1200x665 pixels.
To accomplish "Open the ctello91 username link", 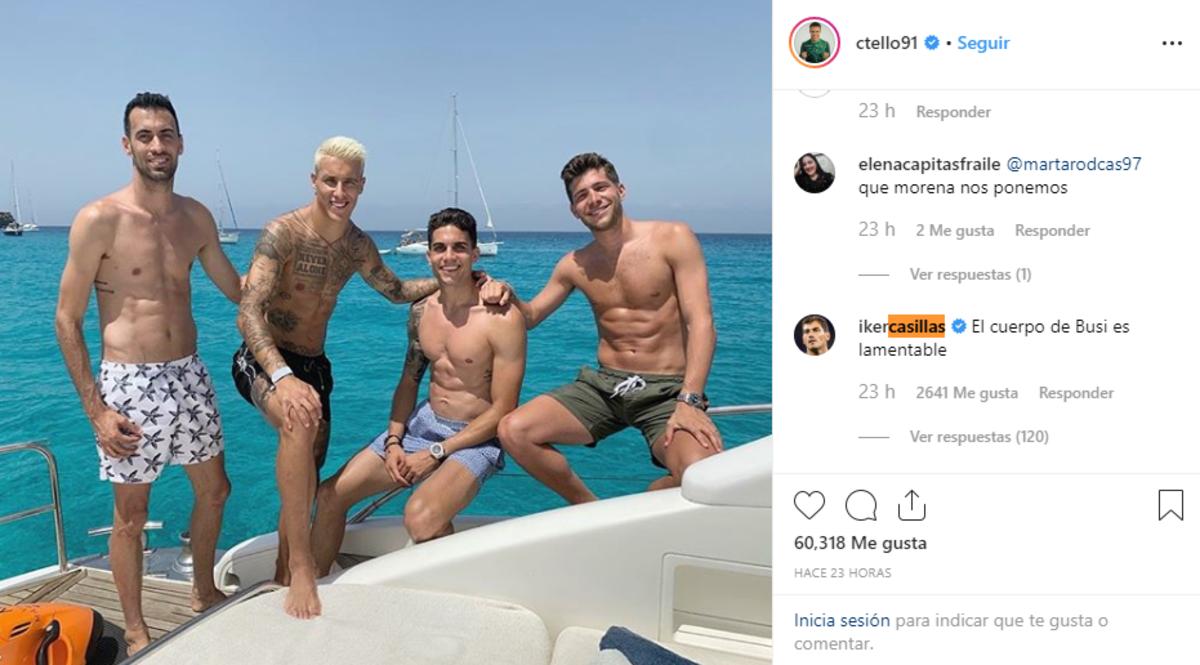I will click(x=886, y=43).
